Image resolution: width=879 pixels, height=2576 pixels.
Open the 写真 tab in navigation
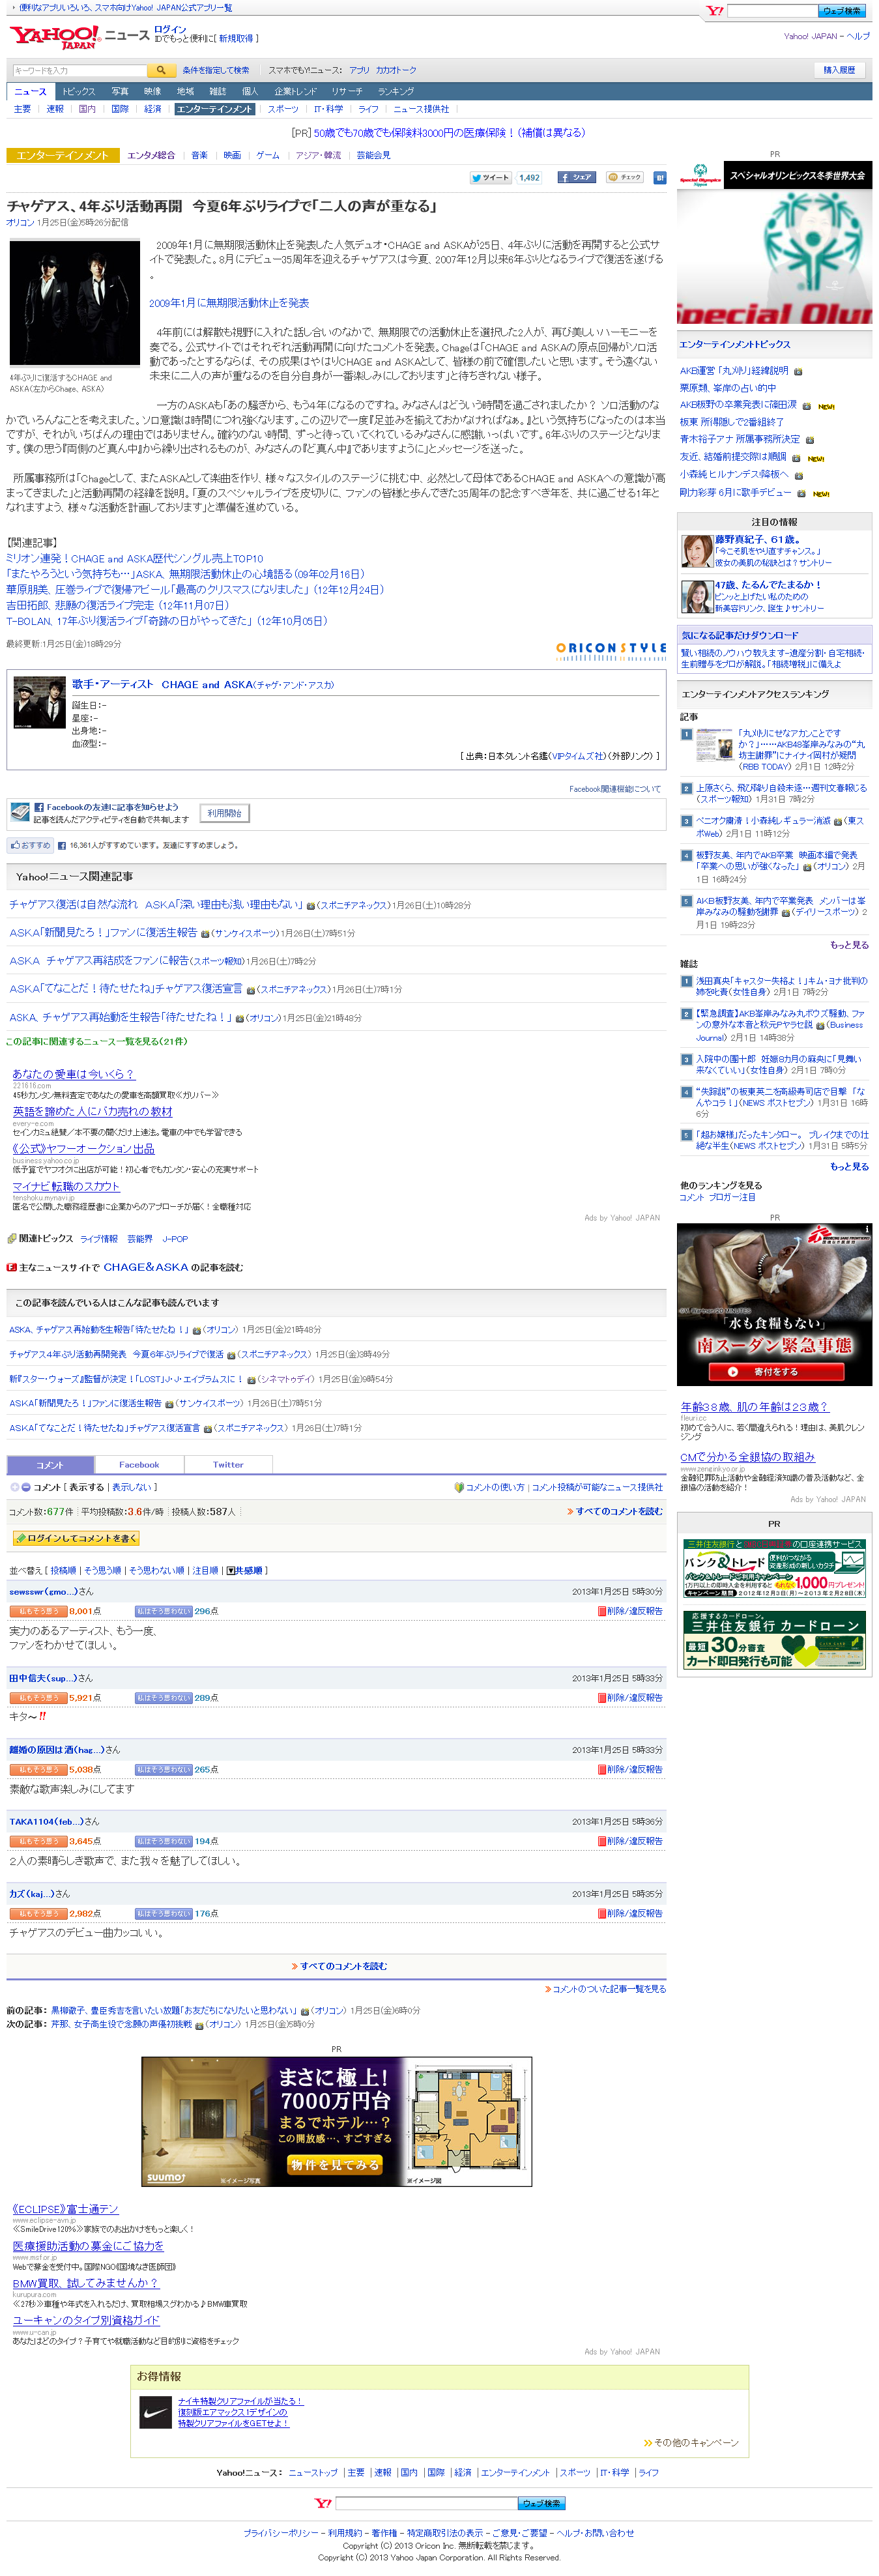click(119, 91)
